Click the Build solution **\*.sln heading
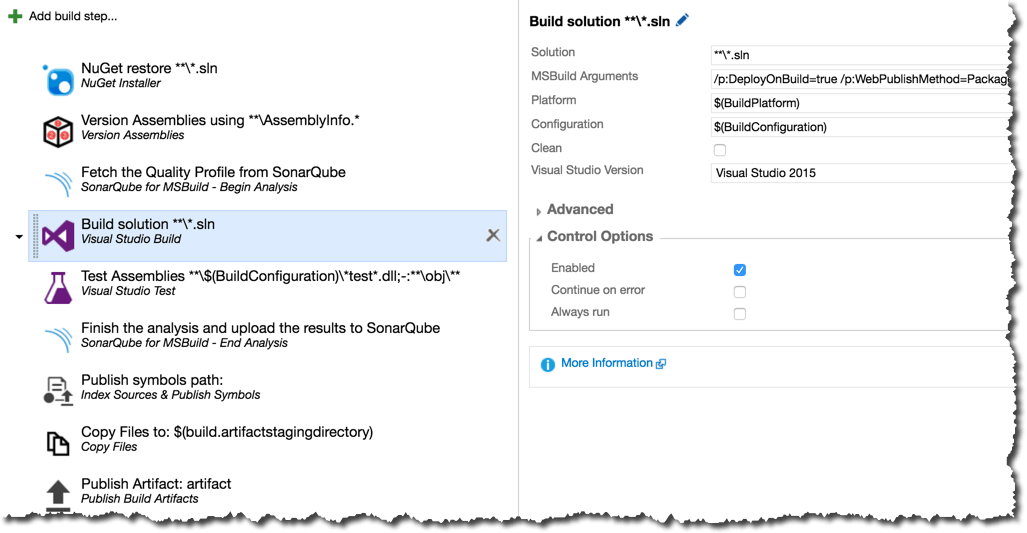1027x533 pixels. 599,22
